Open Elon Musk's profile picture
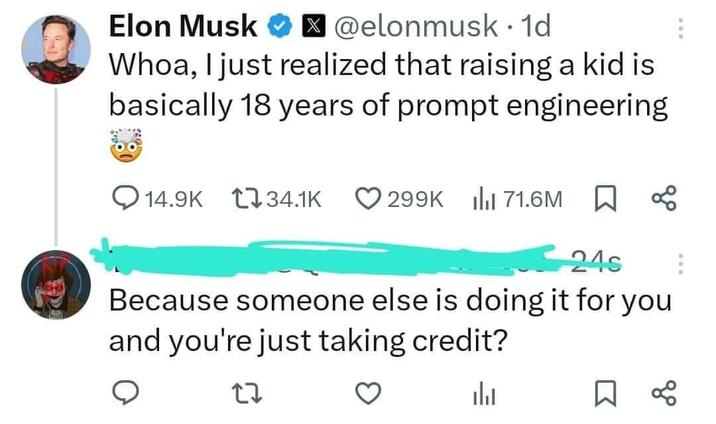The width and height of the screenshot is (716, 424). click(x=56, y=50)
